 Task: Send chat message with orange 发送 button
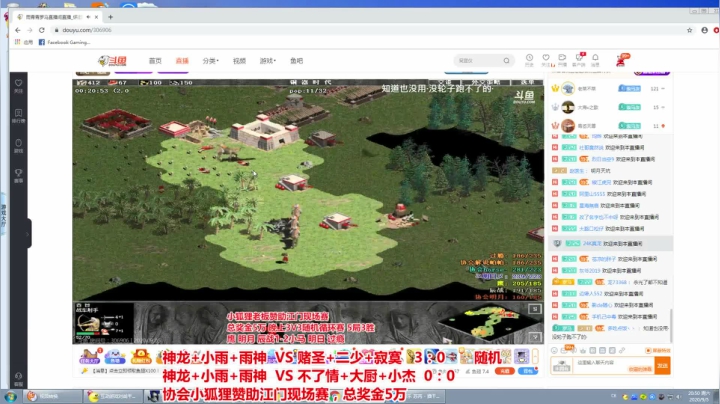click(663, 366)
